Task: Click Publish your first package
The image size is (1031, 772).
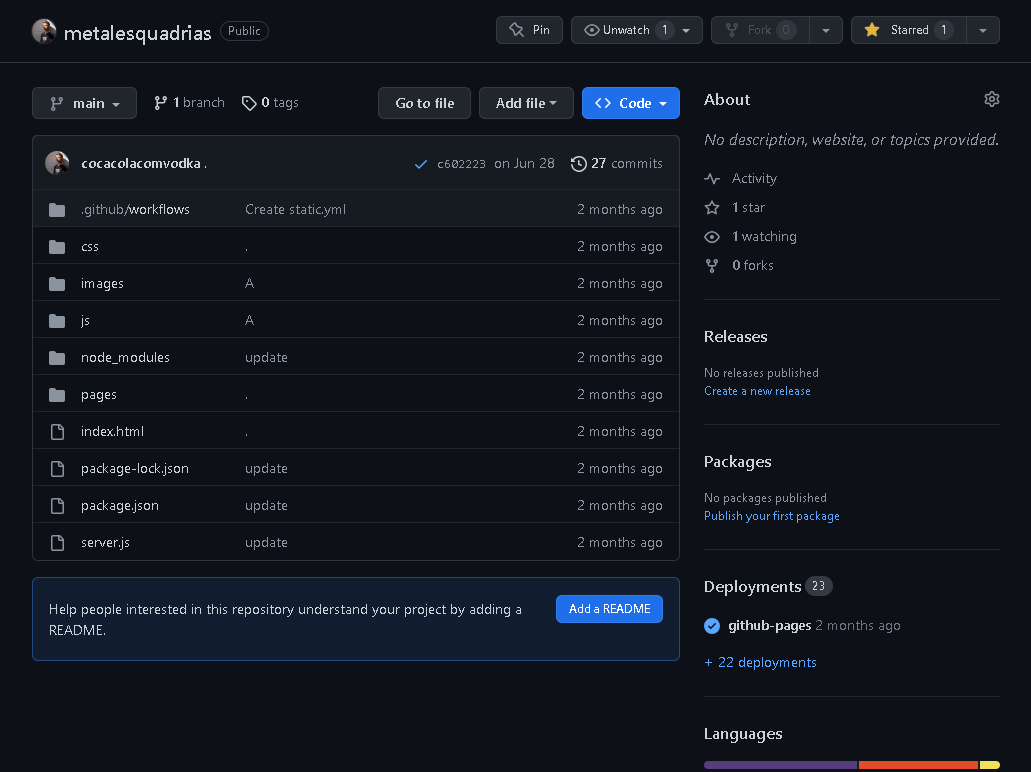Action: click(771, 516)
